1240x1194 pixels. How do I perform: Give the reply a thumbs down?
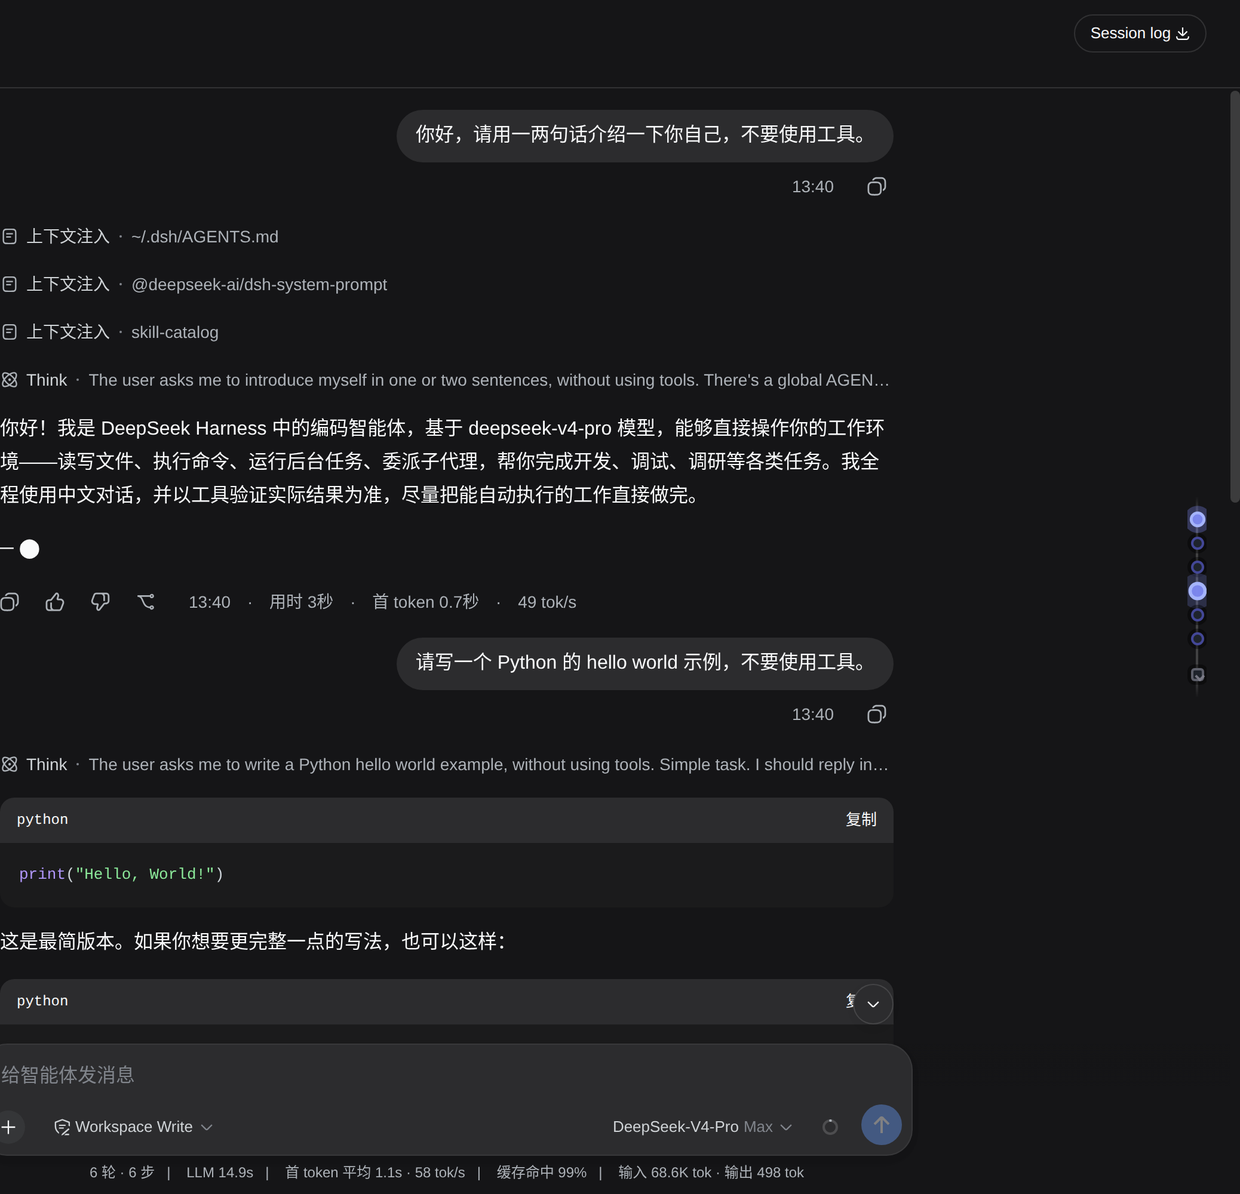(x=100, y=602)
